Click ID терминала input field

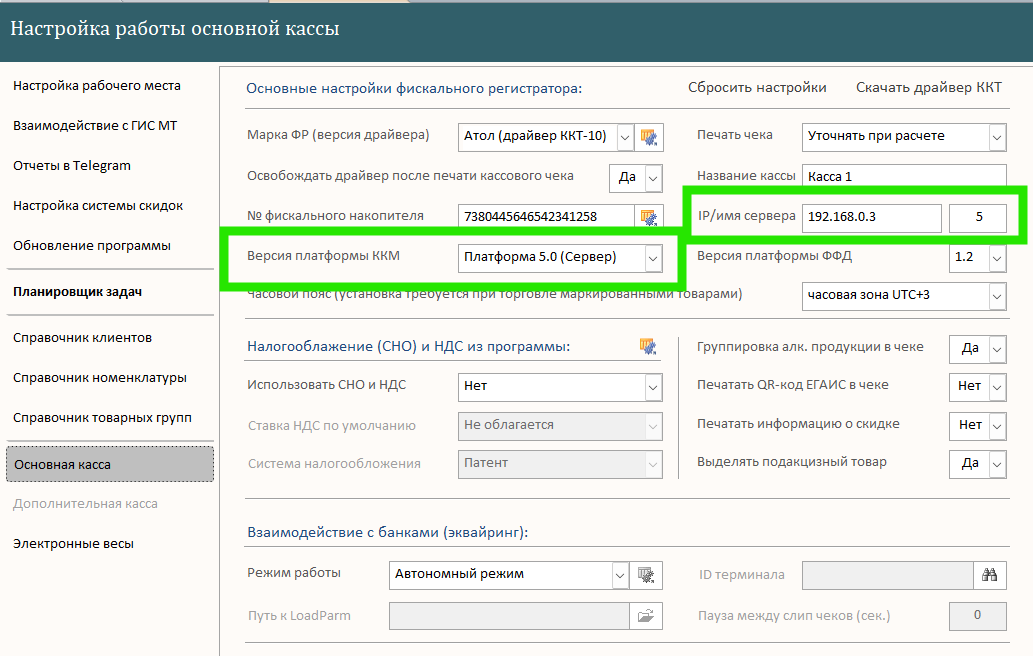click(x=887, y=575)
